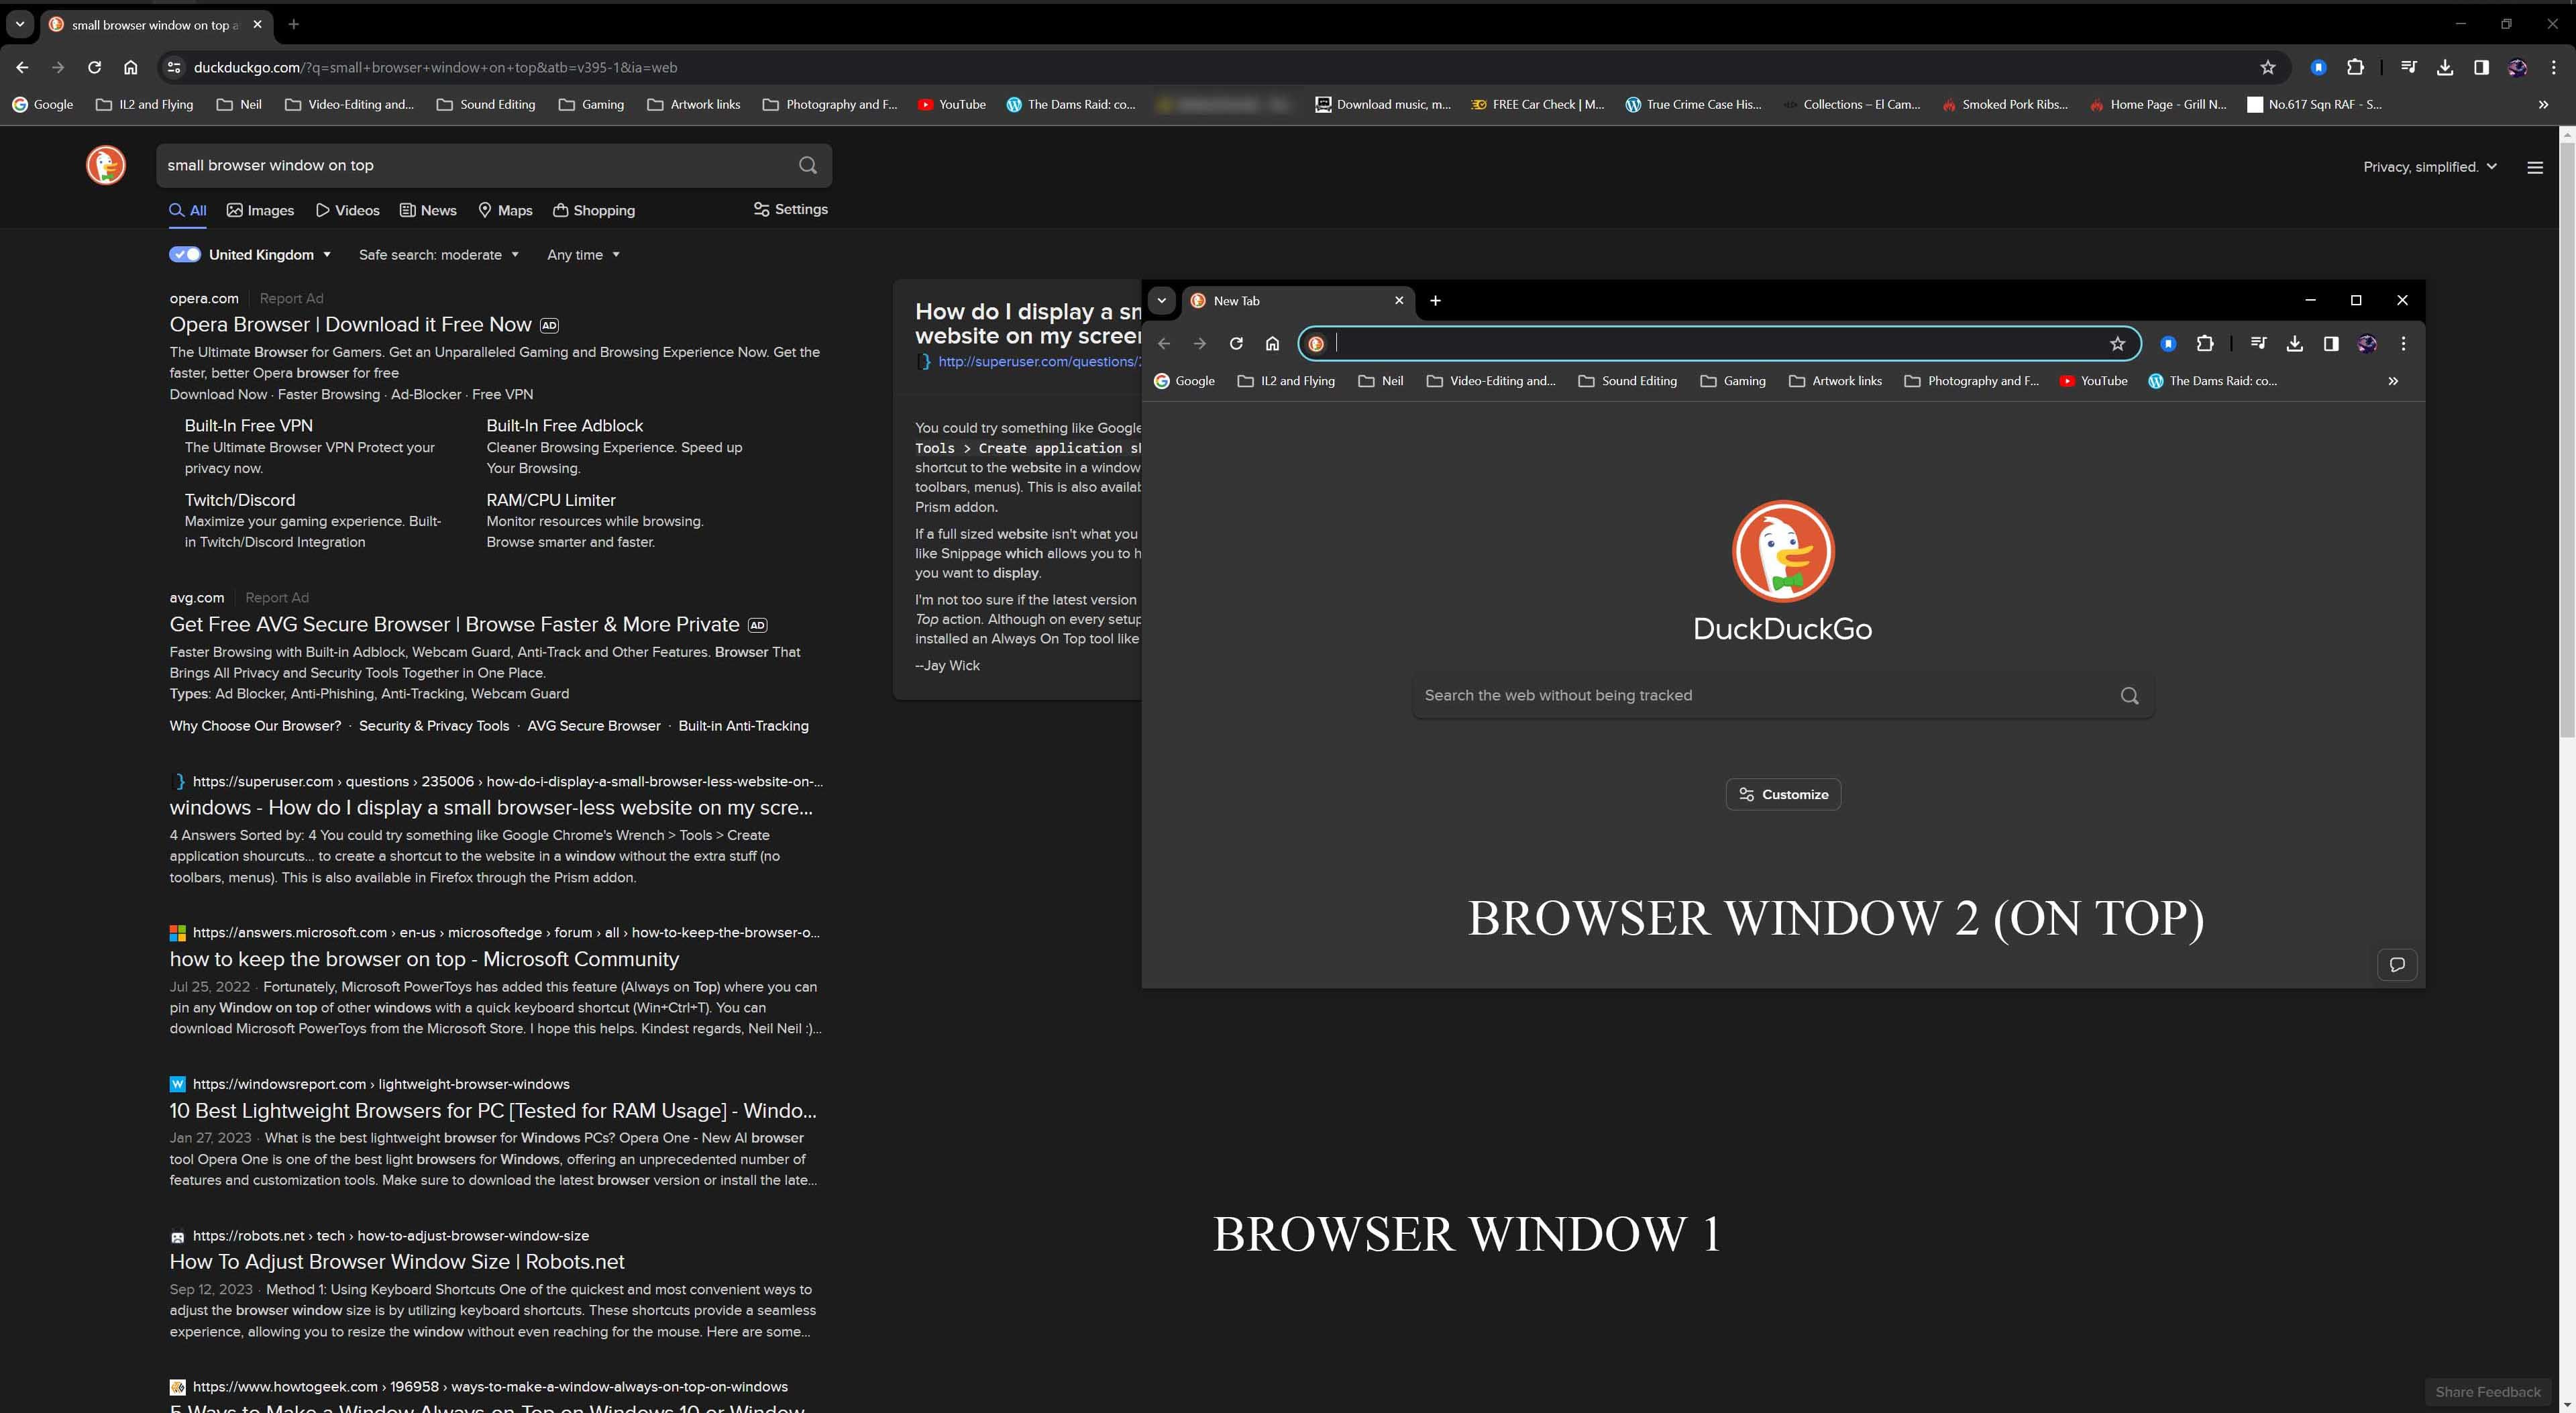Click Report Ad next to avg.com
Image resolution: width=2576 pixels, height=1413 pixels.
pyautogui.click(x=277, y=597)
